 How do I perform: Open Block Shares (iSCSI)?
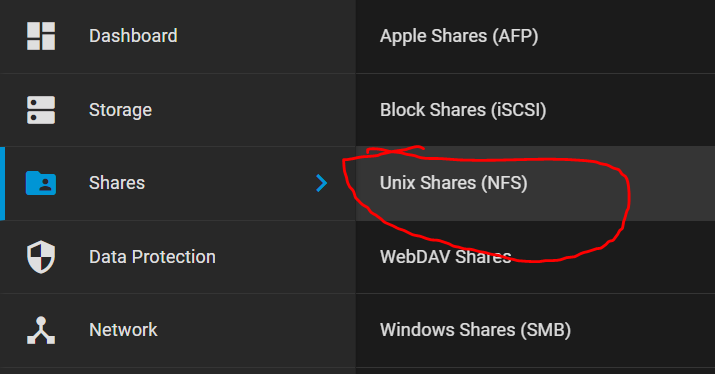(x=463, y=110)
